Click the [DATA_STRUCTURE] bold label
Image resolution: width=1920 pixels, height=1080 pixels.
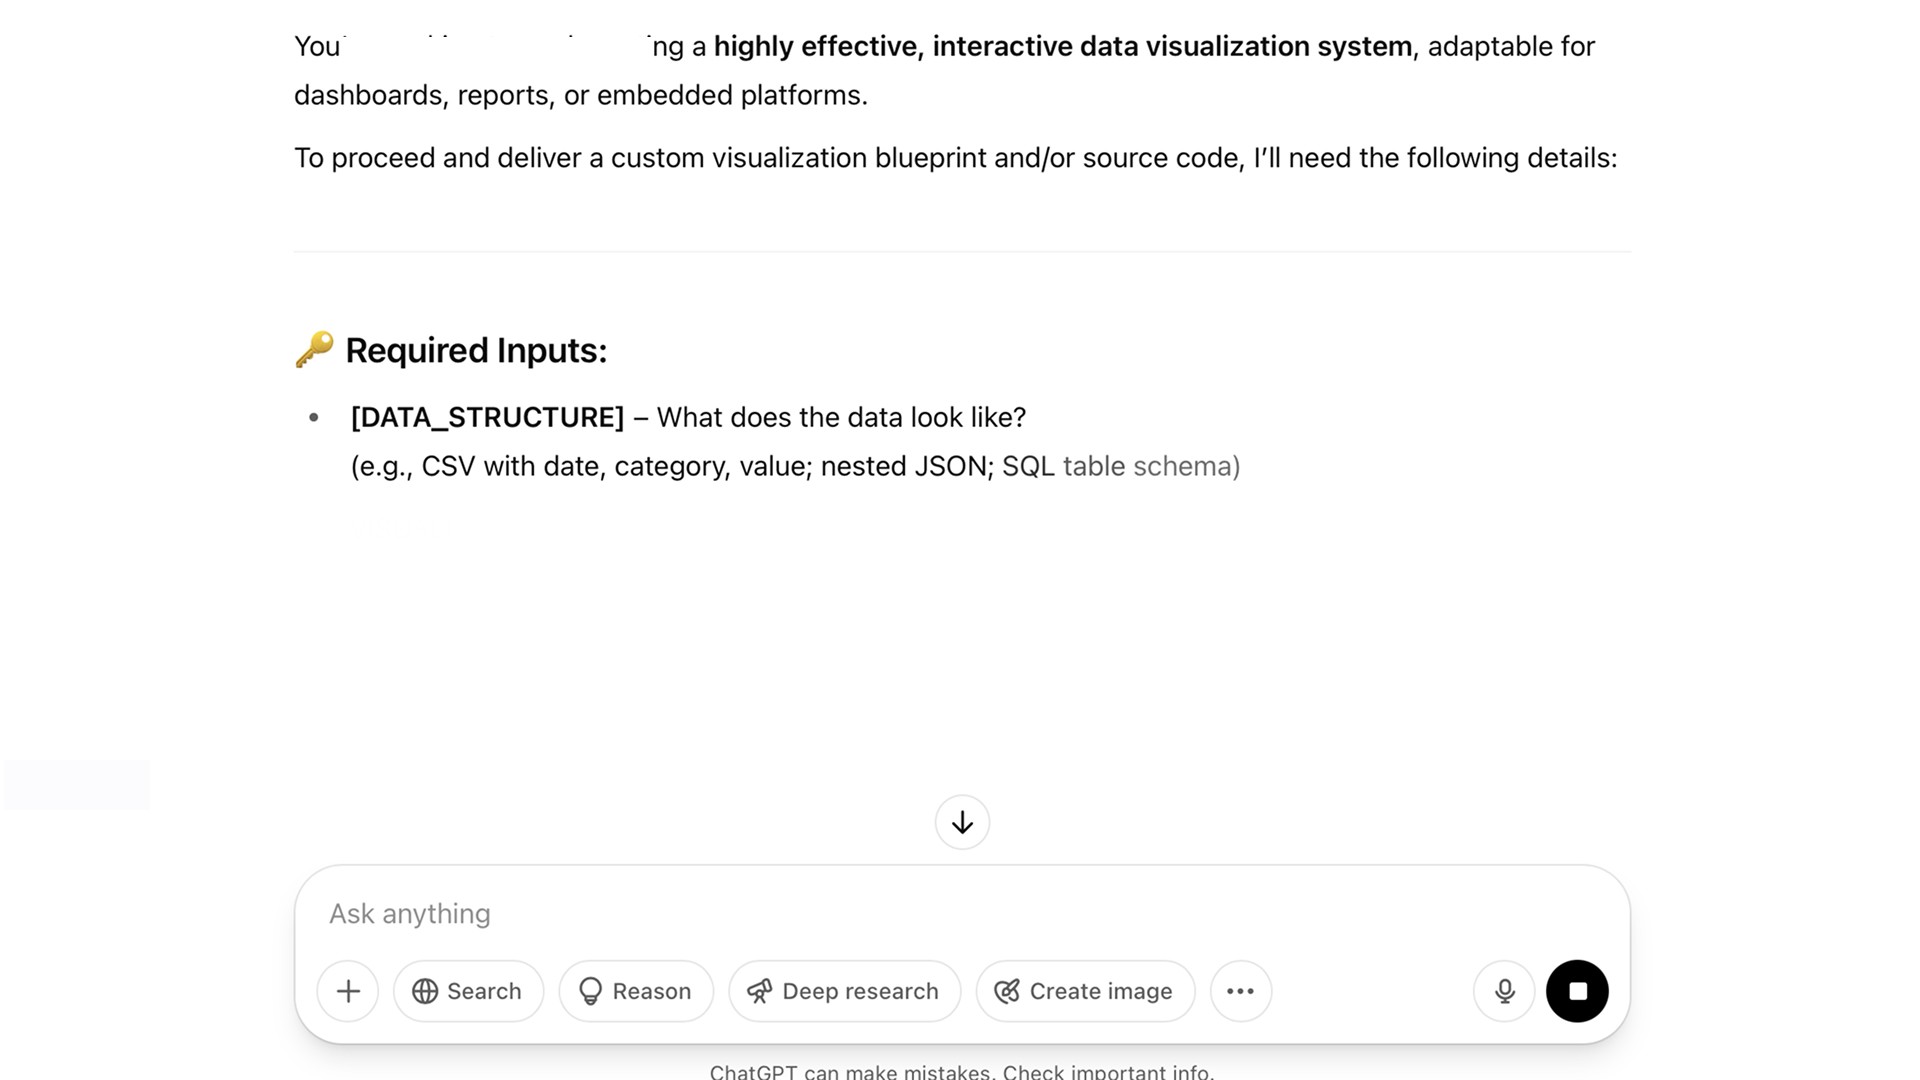[x=487, y=418]
